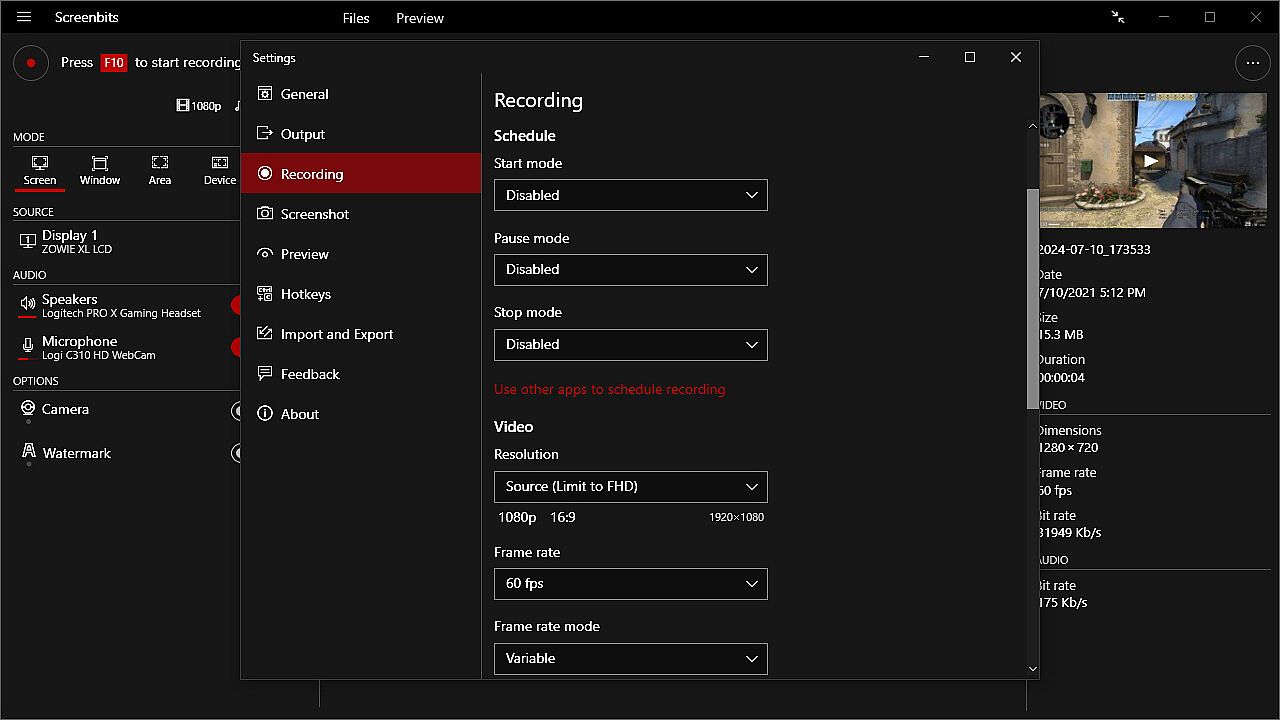This screenshot has height=720, width=1280.
Task: Open the Hotkeys settings section
Action: coord(305,294)
